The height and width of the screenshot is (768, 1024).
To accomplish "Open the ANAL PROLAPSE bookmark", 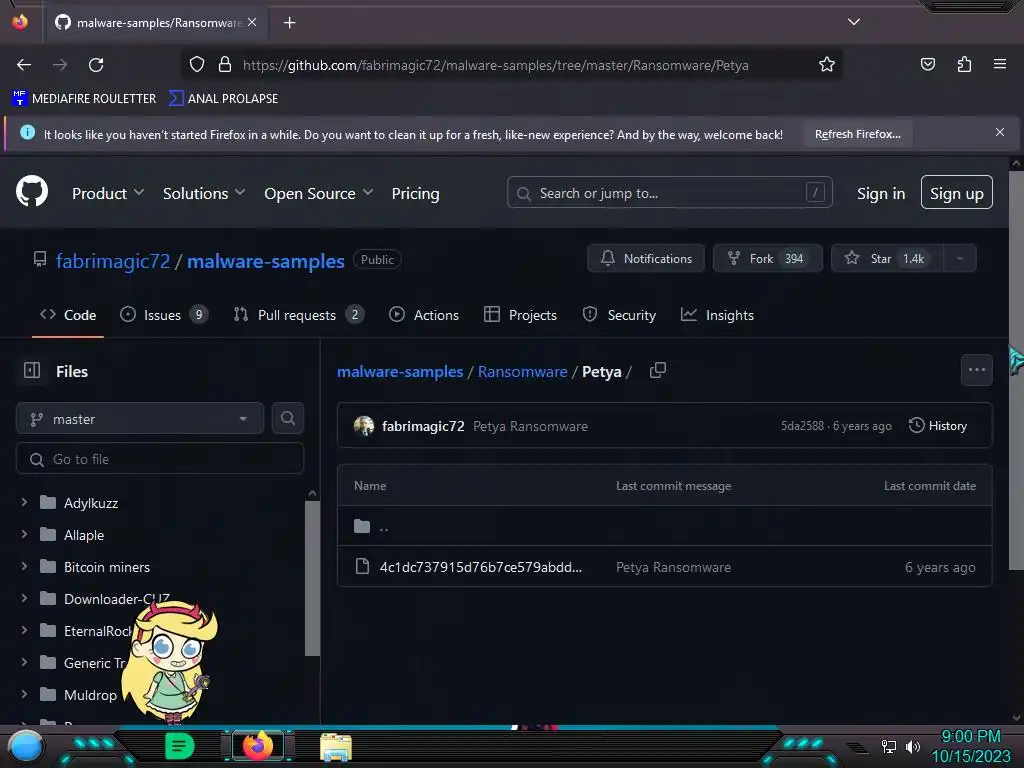I will (x=223, y=99).
